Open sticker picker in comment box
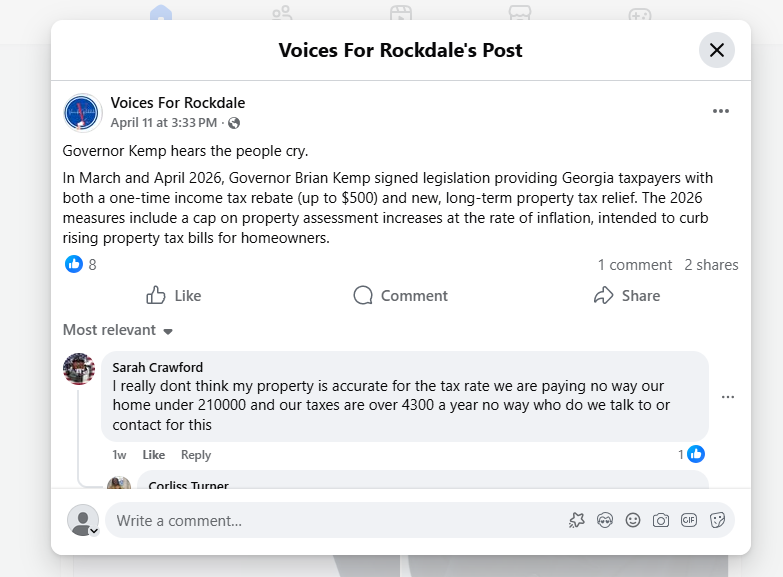This screenshot has height=577, width=783. point(717,521)
